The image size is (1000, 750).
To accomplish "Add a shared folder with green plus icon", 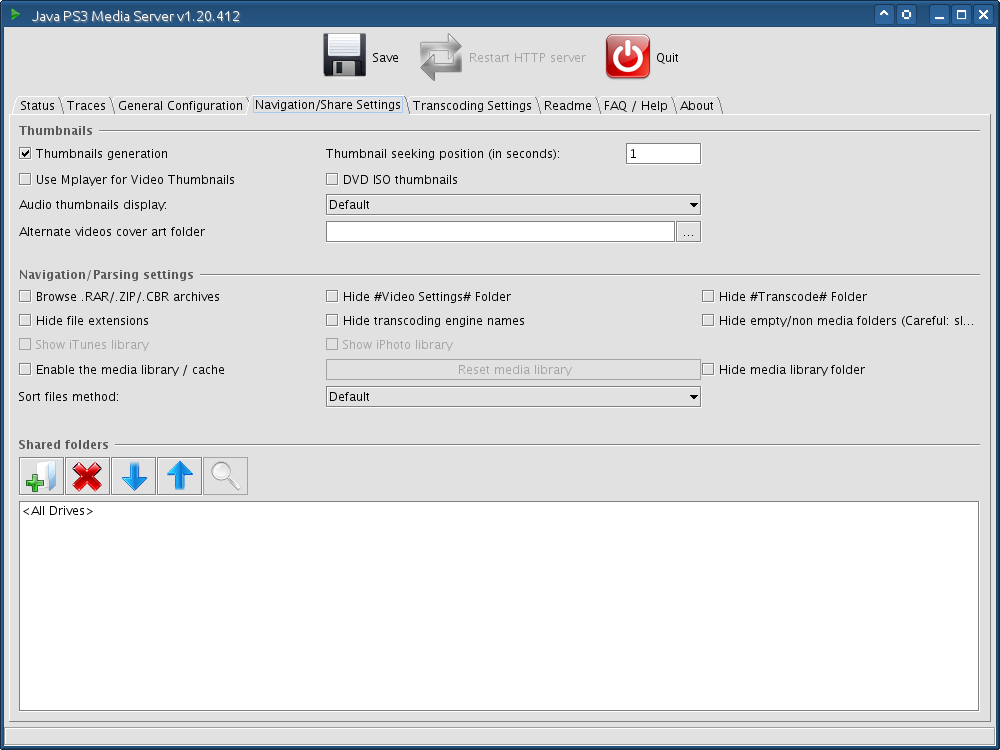I will (x=41, y=476).
